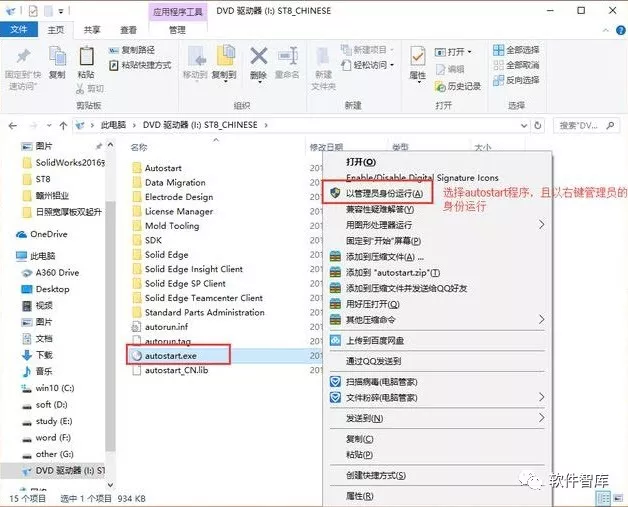Switch to the details view icon
Viewport: 628px width, 507px height.
tap(604, 498)
